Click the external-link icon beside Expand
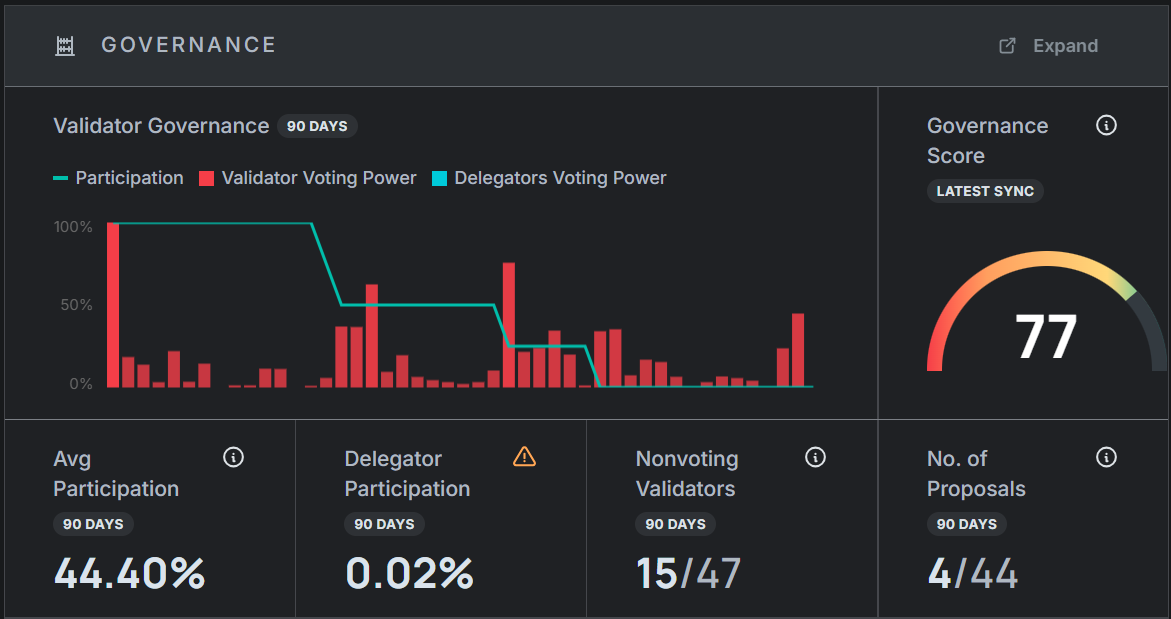Image resolution: width=1171 pixels, height=619 pixels. point(1008,46)
